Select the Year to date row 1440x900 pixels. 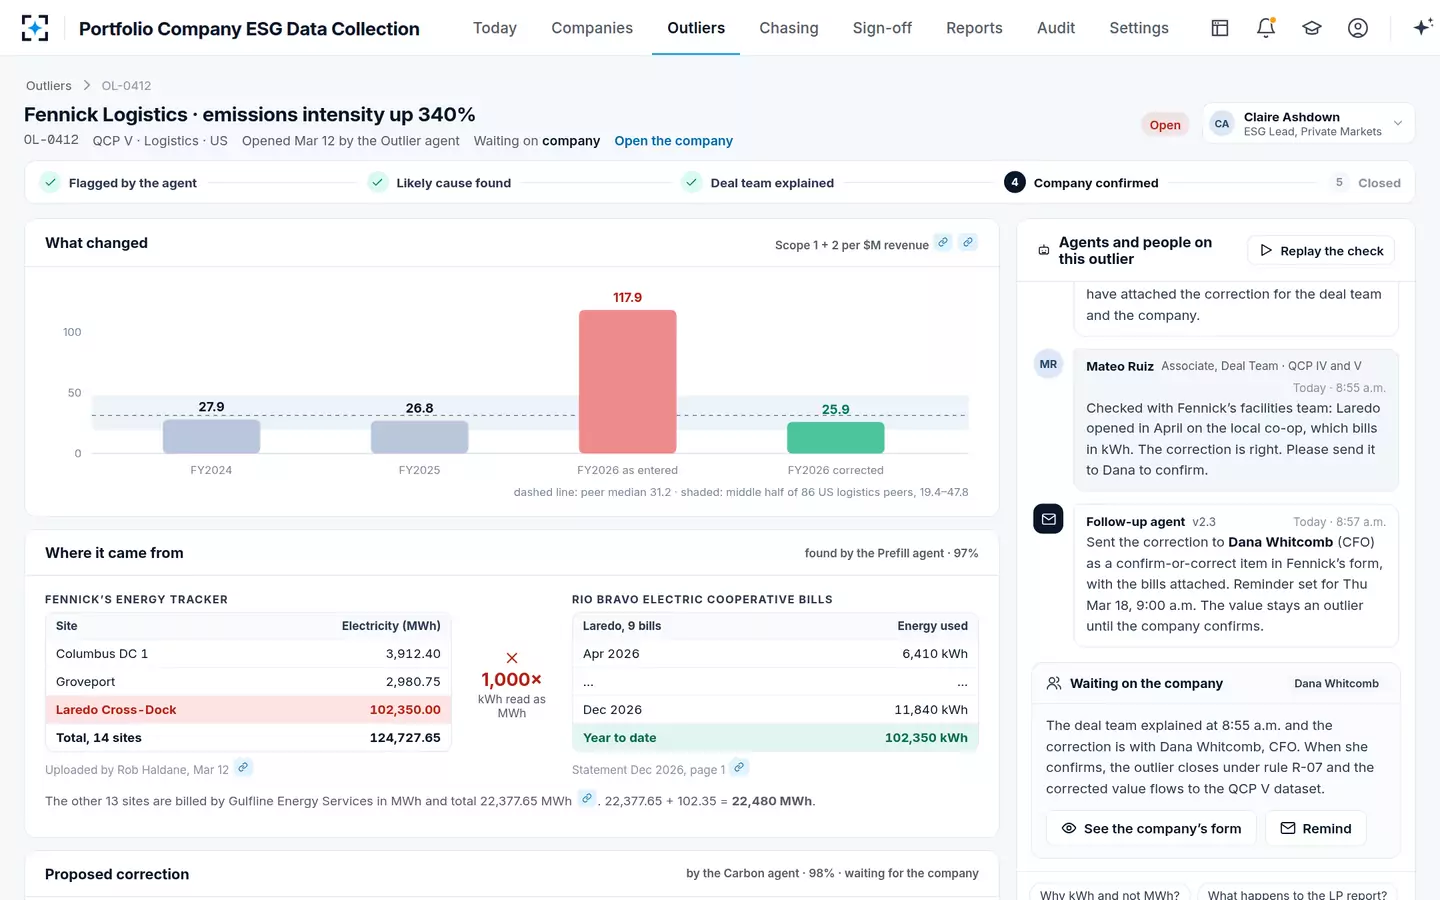coord(775,738)
